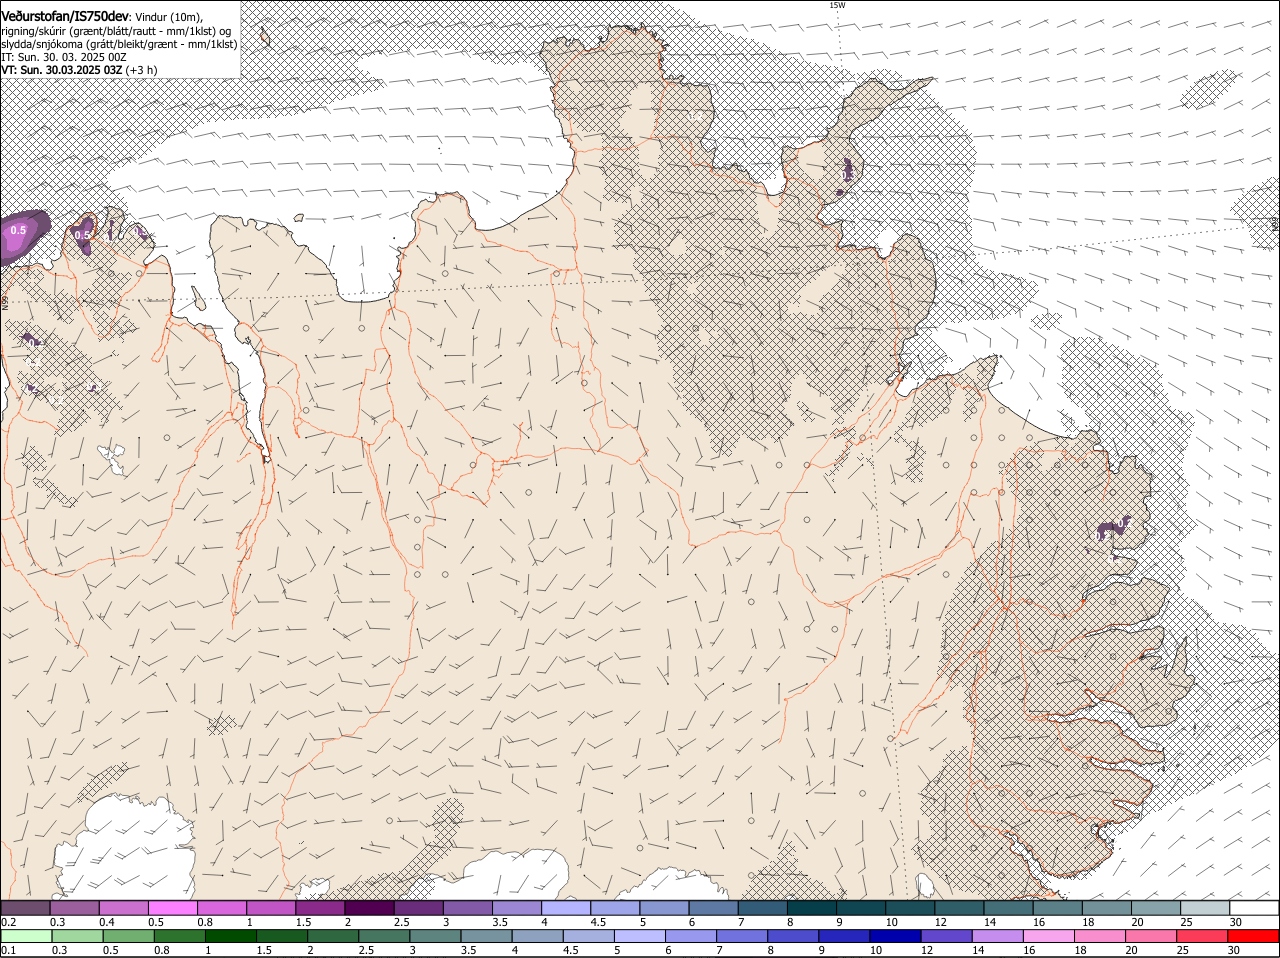Select white upper legend swatch after 30
The height and width of the screenshot is (958, 1280).
(1254, 908)
